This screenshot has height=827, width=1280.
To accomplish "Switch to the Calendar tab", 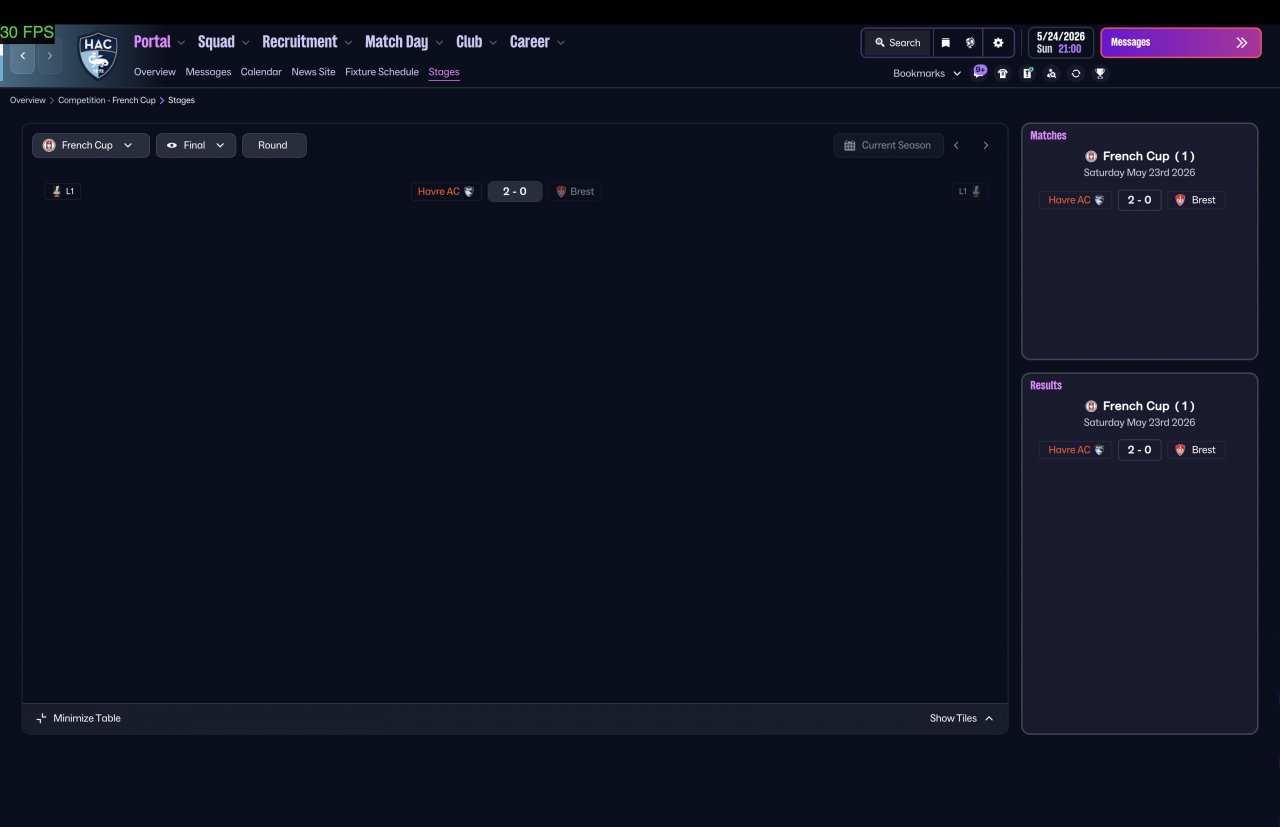I will 261,72.
